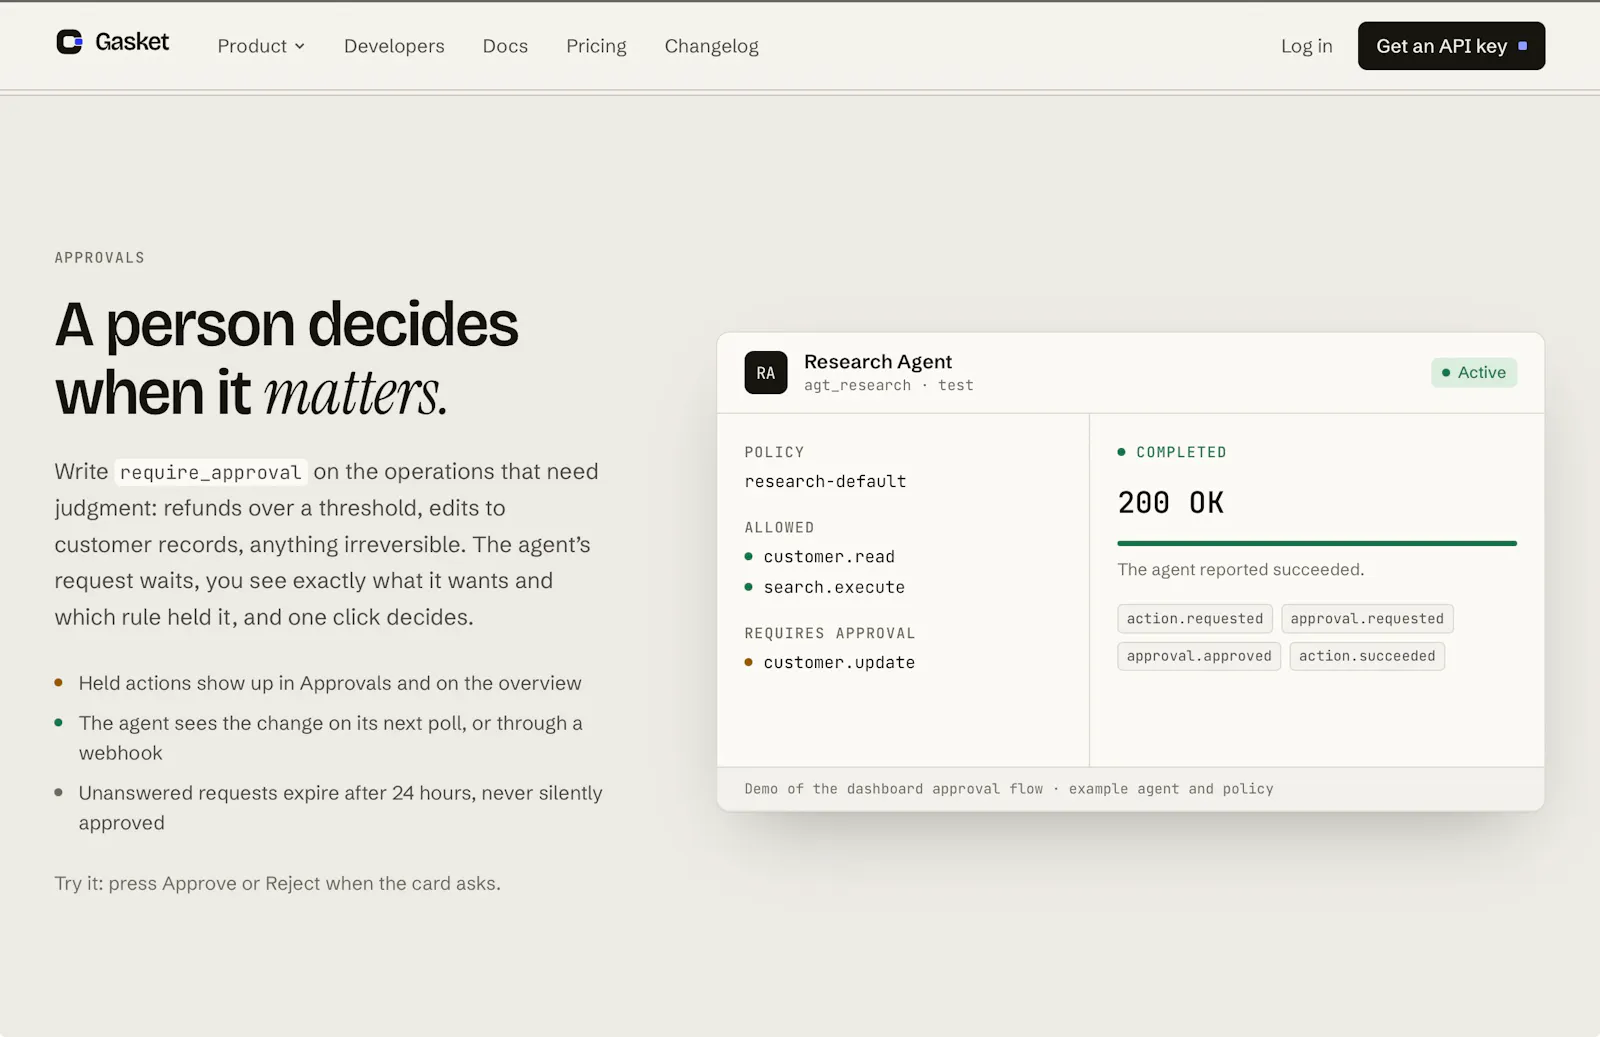Click the ALLOWED section label
Viewport: 1600px width, 1037px height.
point(779,528)
